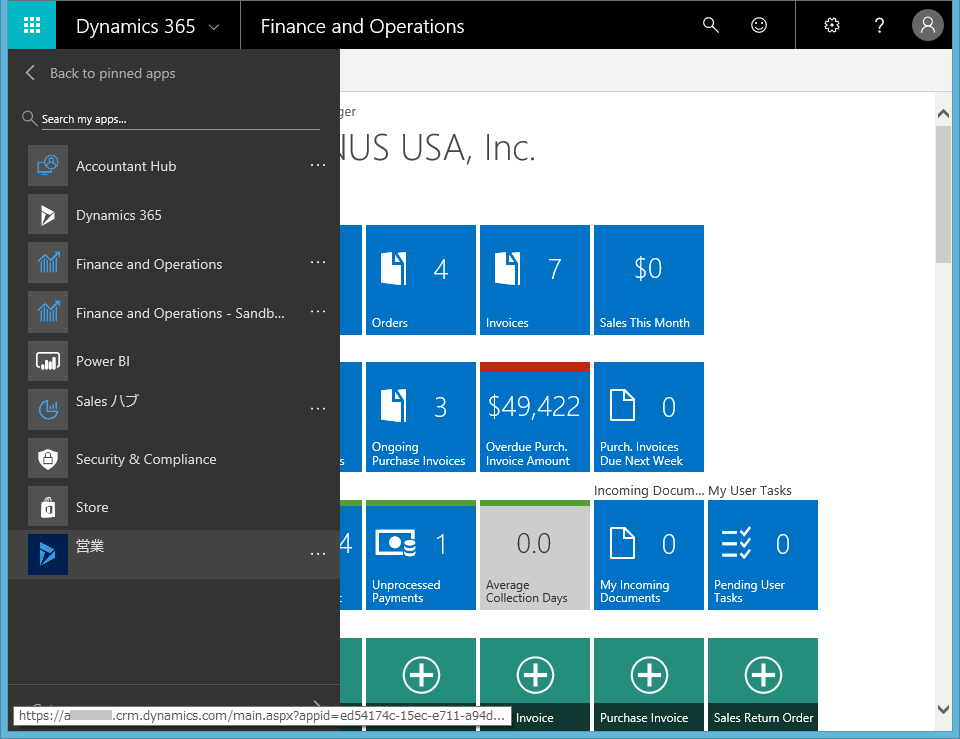Click the scrollbar up arrow
960x739 pixels.
943,113
